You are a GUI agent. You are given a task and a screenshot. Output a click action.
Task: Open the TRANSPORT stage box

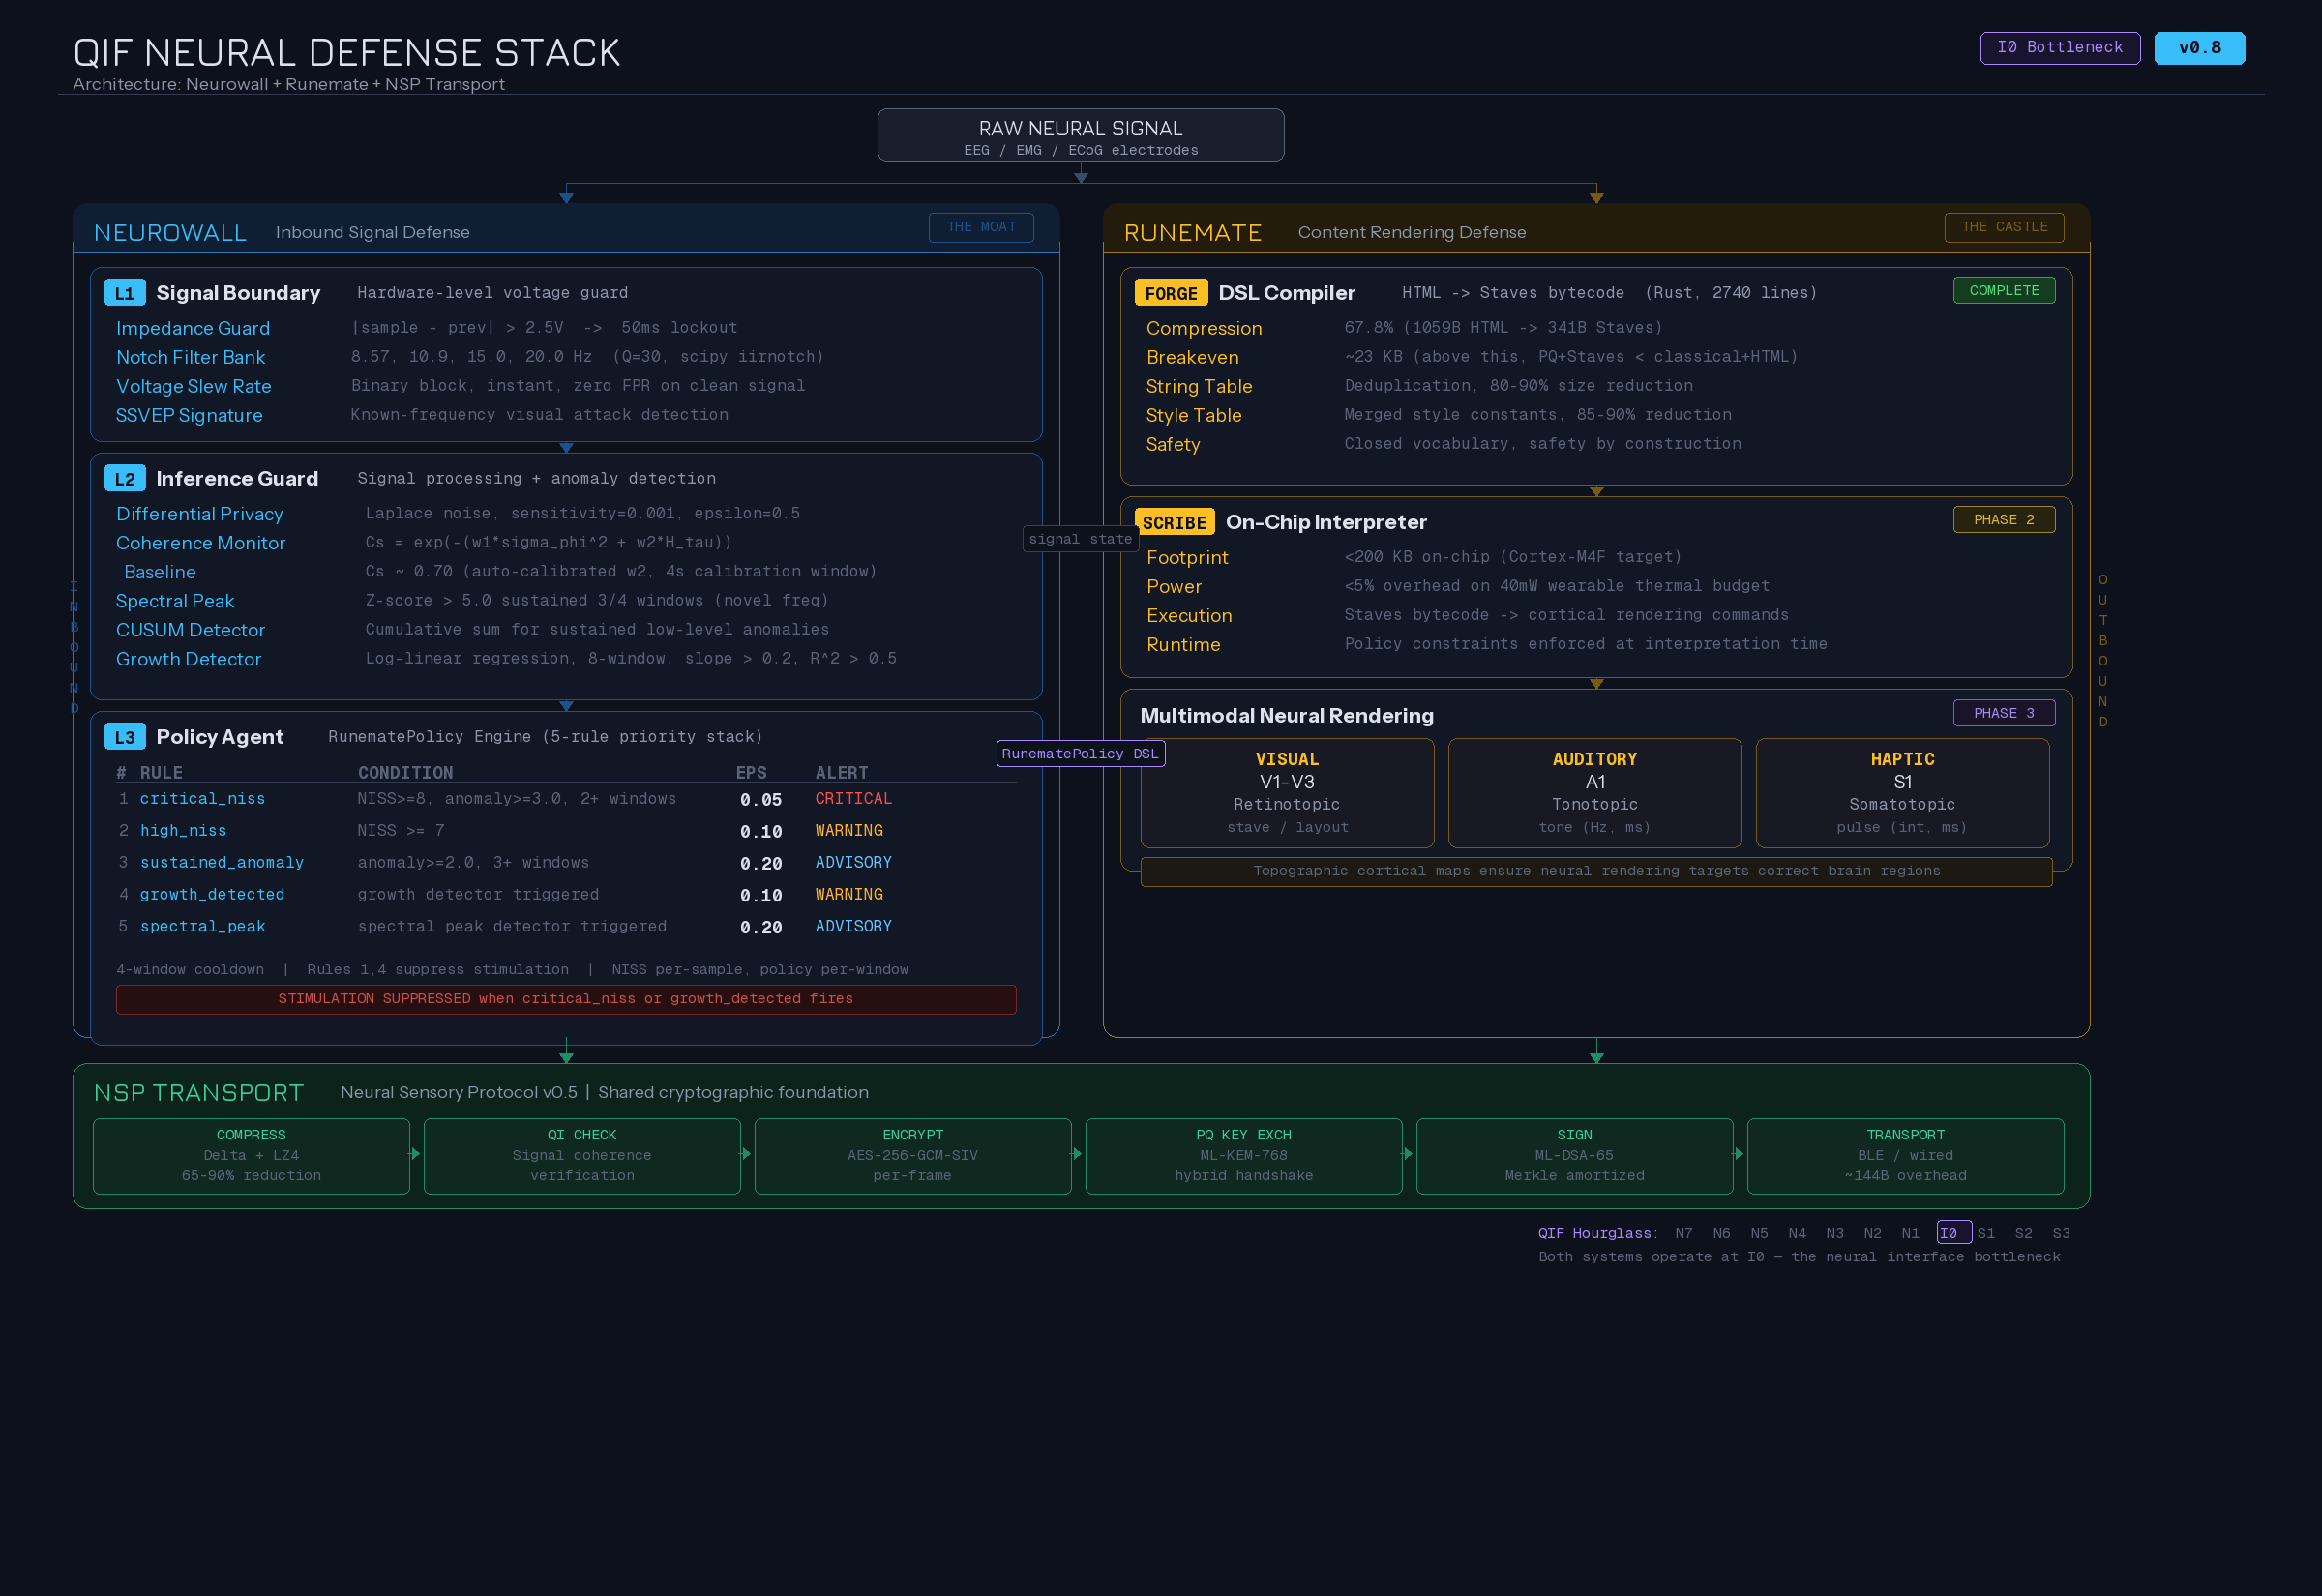(1905, 1156)
